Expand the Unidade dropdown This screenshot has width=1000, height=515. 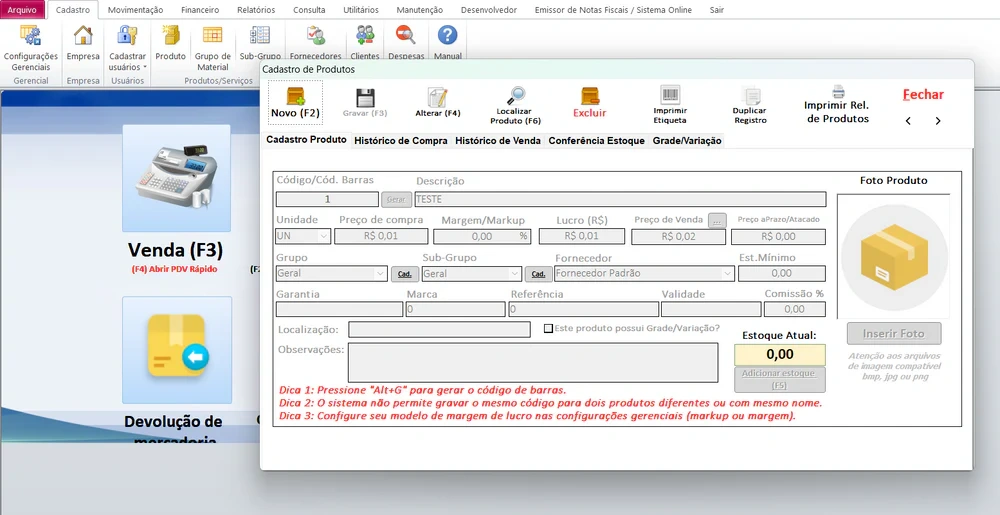pos(323,237)
